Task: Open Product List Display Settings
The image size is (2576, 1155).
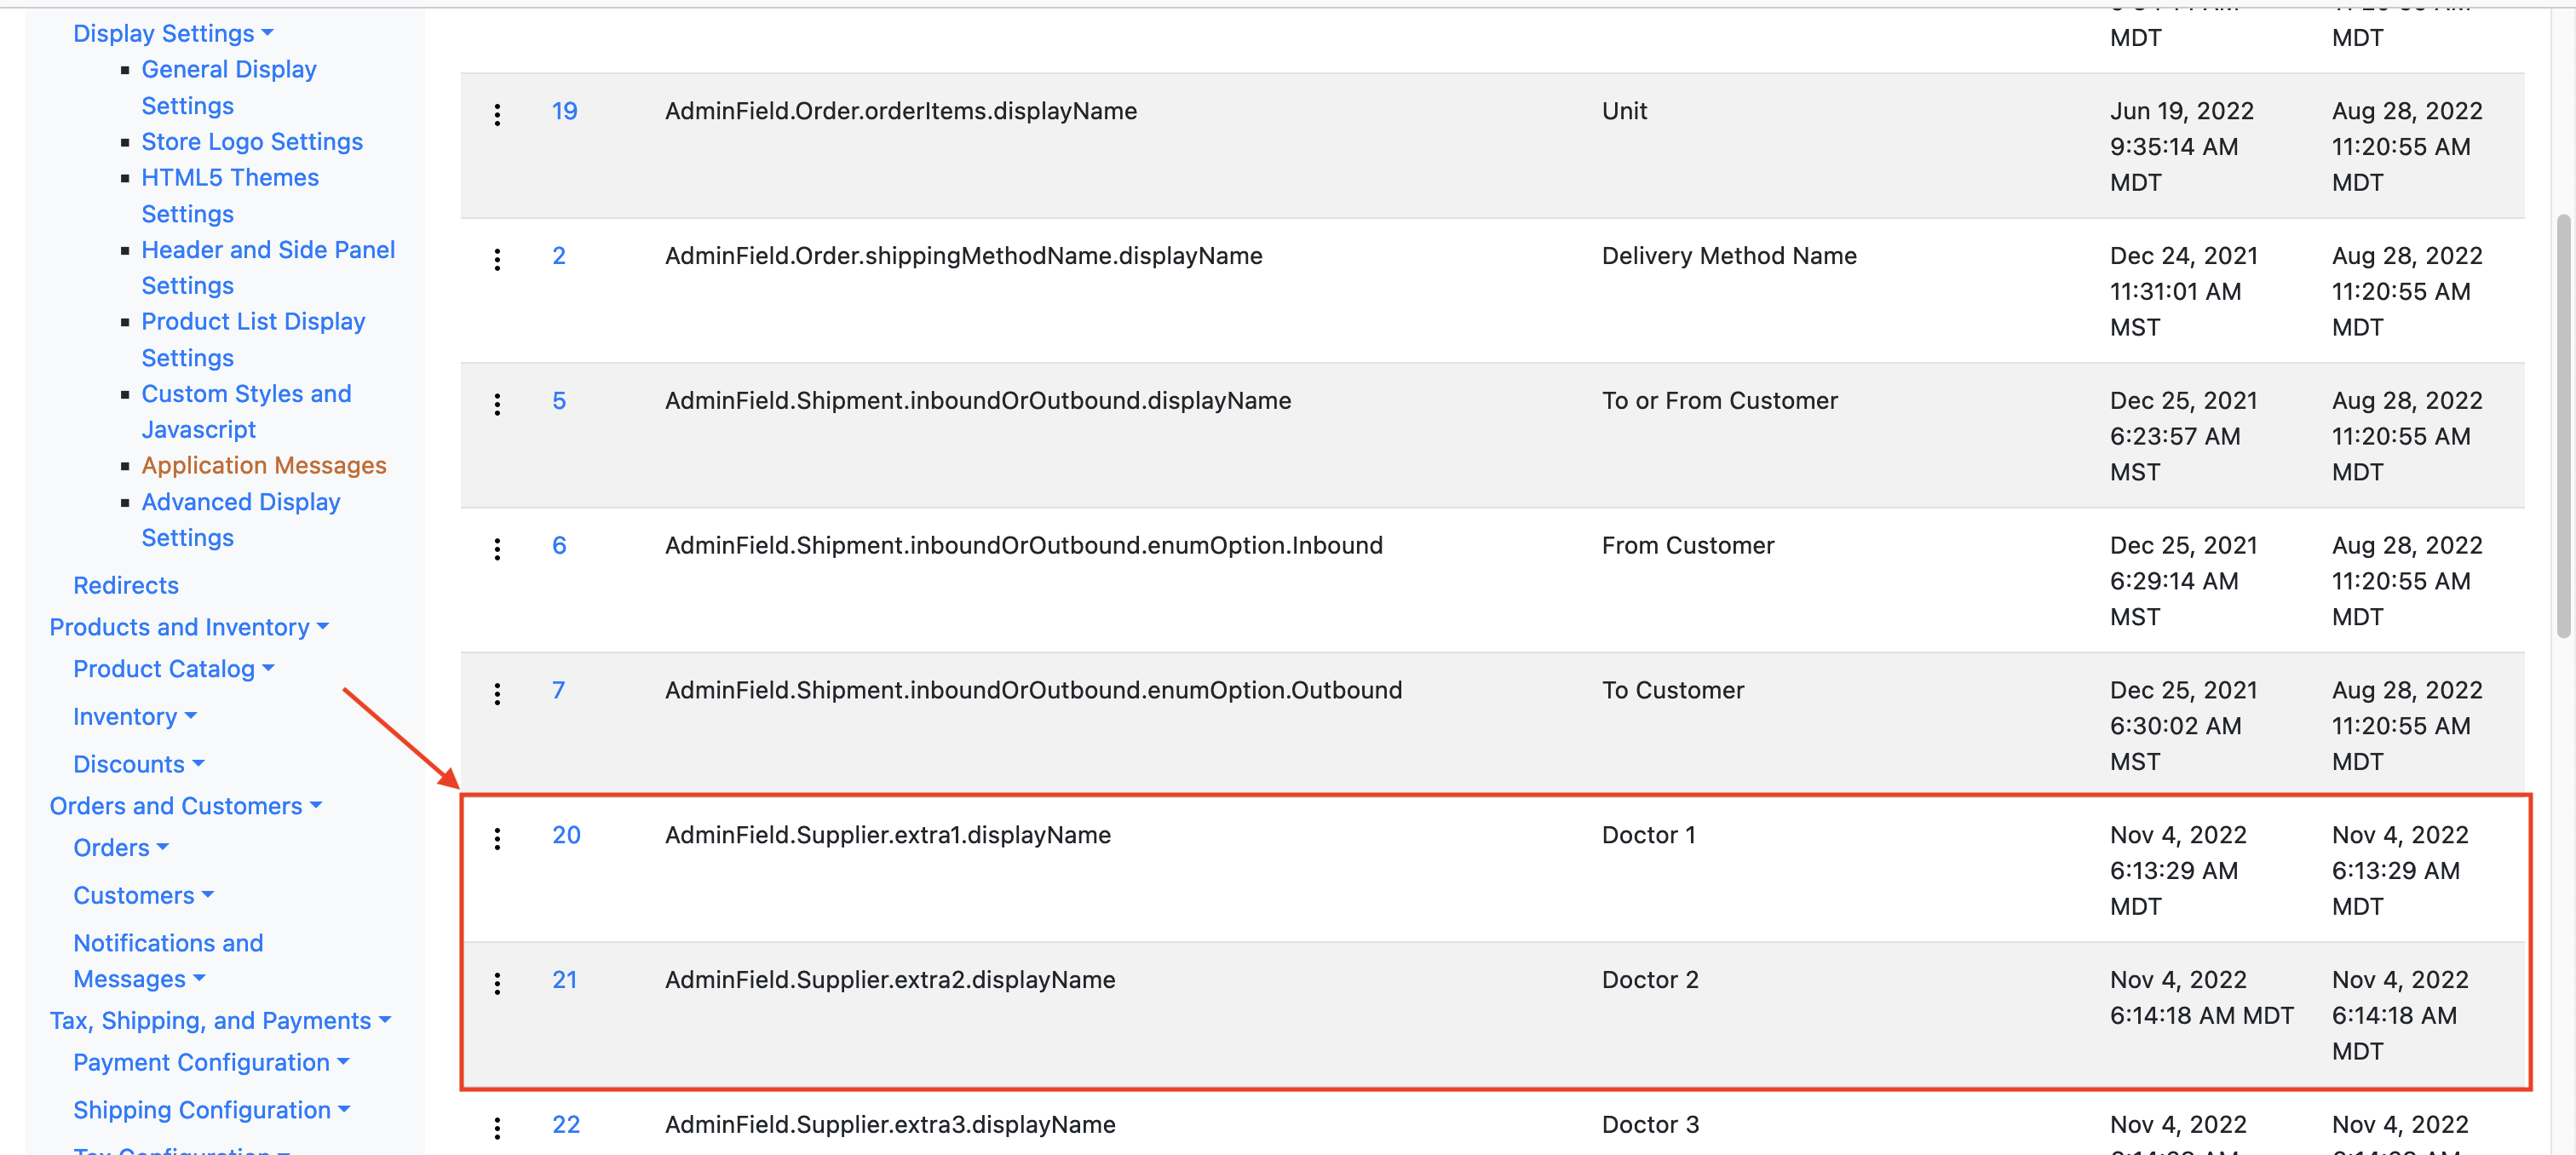Action: pos(253,339)
